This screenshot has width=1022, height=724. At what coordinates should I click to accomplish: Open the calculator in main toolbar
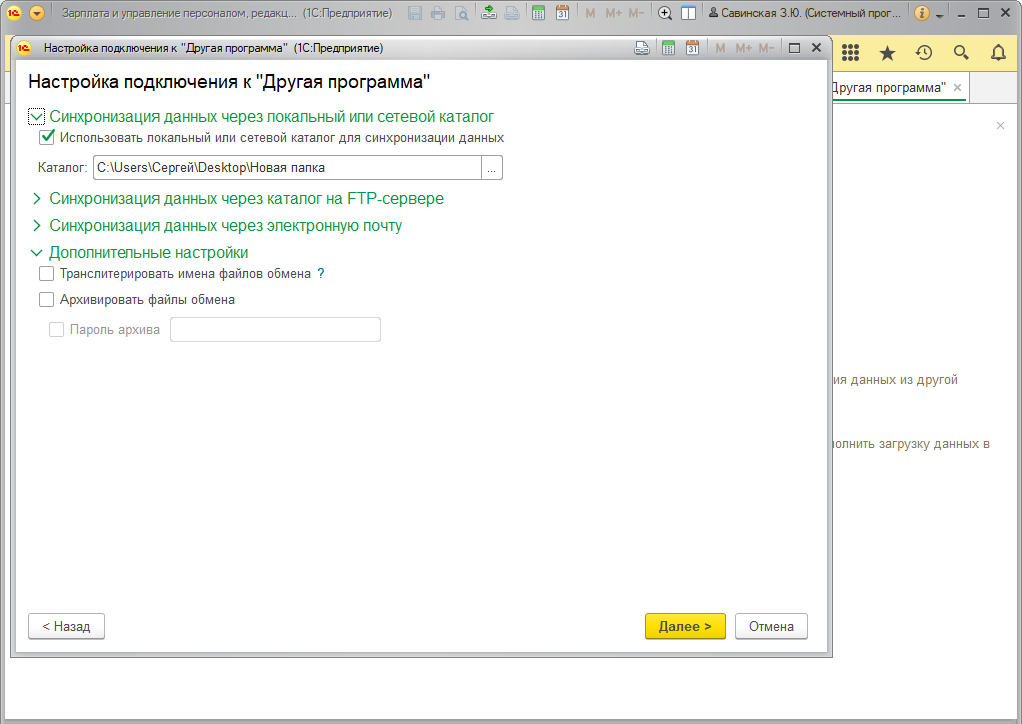[539, 13]
